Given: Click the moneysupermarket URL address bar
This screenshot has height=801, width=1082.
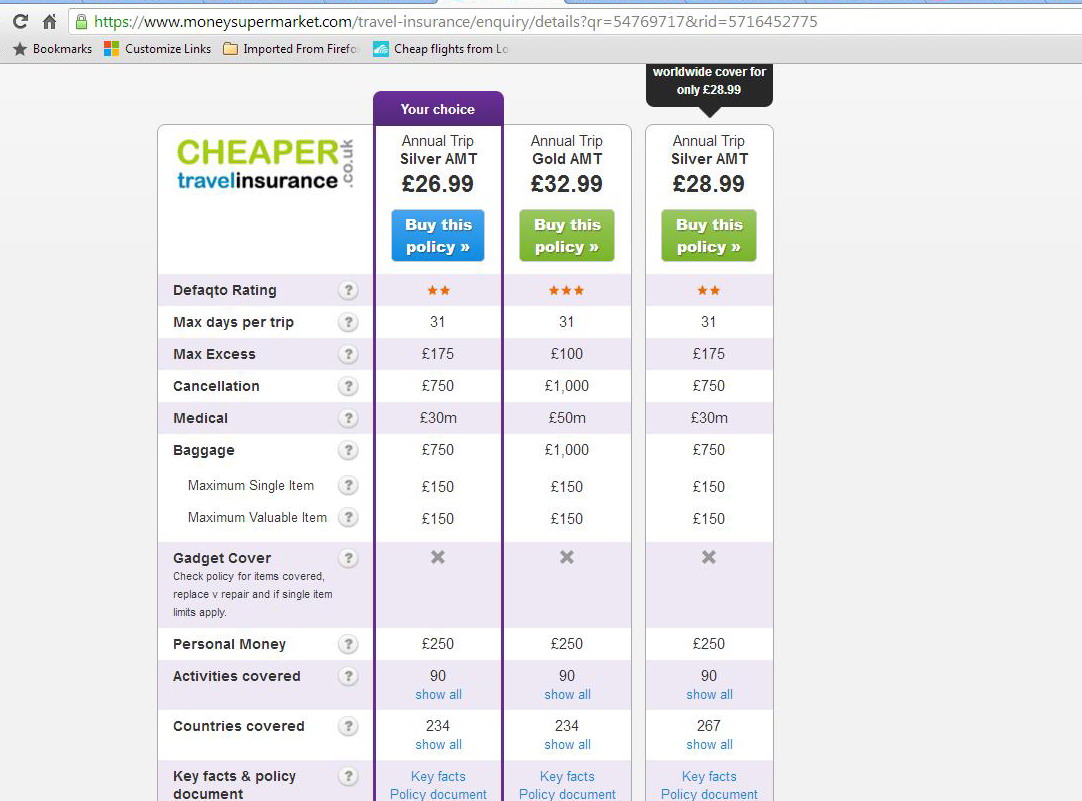Looking at the screenshot, I should tap(575, 21).
